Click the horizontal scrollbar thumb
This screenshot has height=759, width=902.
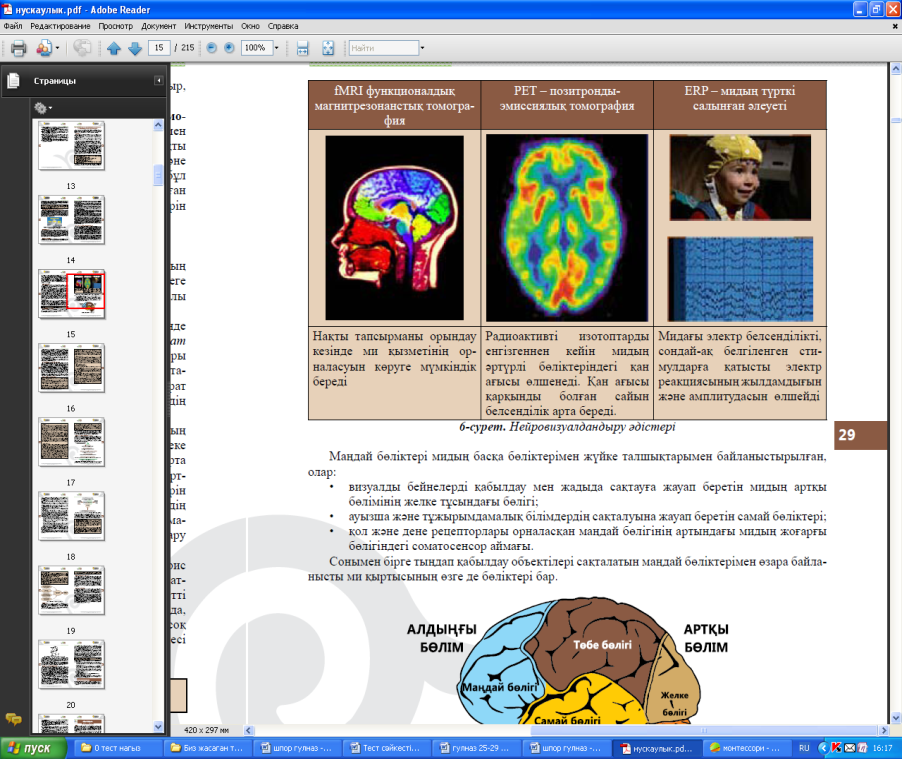(x=704, y=730)
